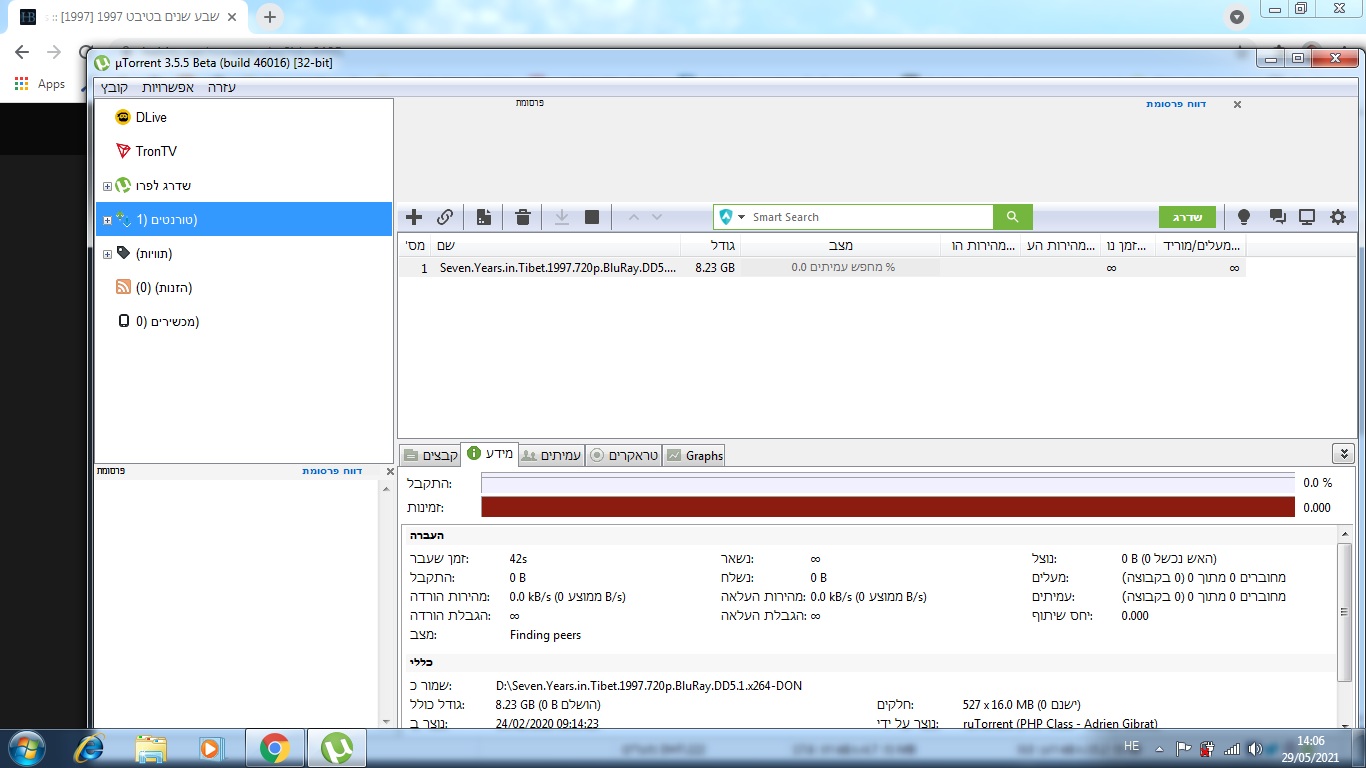Image resolution: width=1366 pixels, height=768 pixels.
Task: Click the green שדרג upgrade button
Action: tap(1187, 217)
